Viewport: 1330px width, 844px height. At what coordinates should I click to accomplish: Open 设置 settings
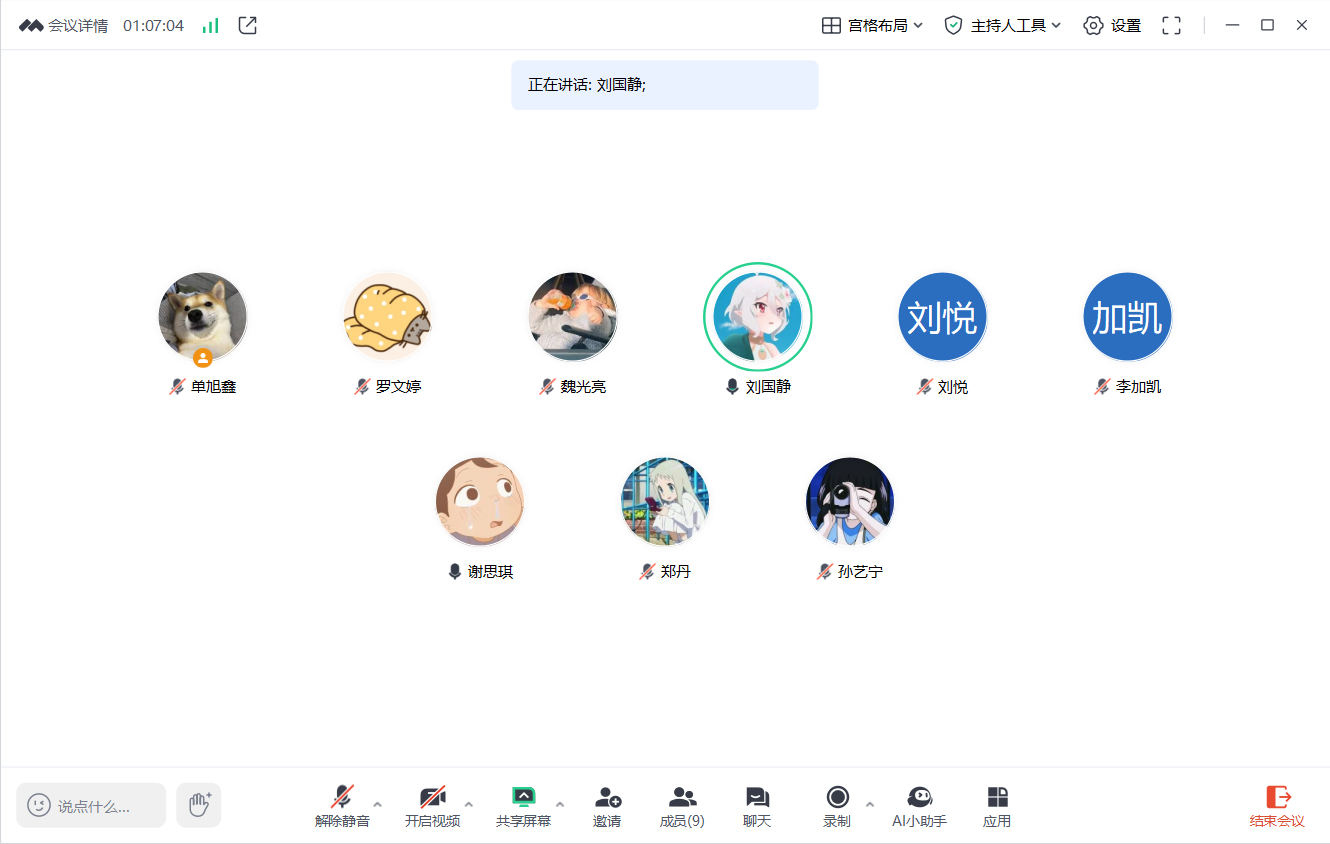(x=1112, y=26)
